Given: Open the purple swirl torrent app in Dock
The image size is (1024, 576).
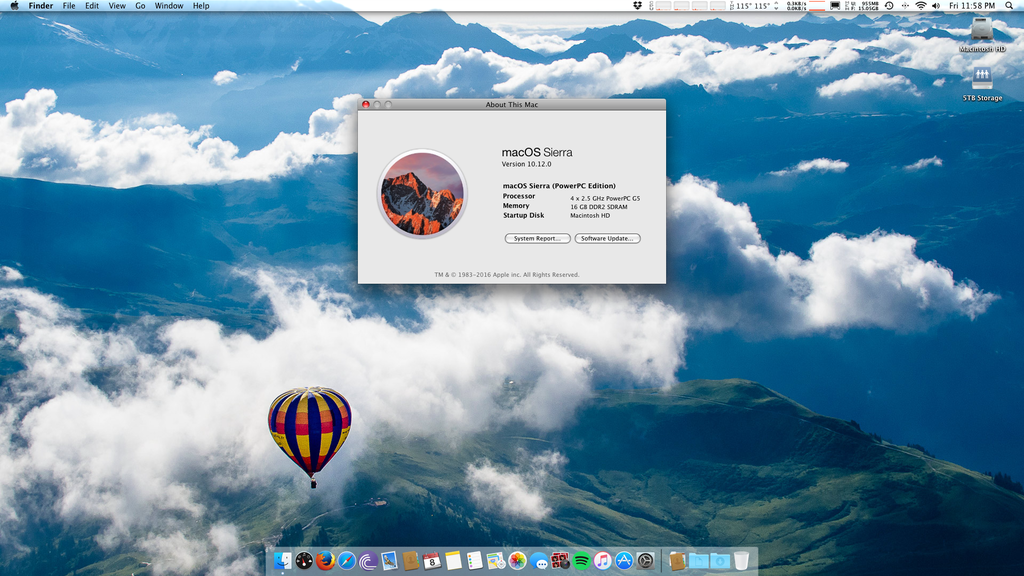Looking at the screenshot, I should coord(368,560).
